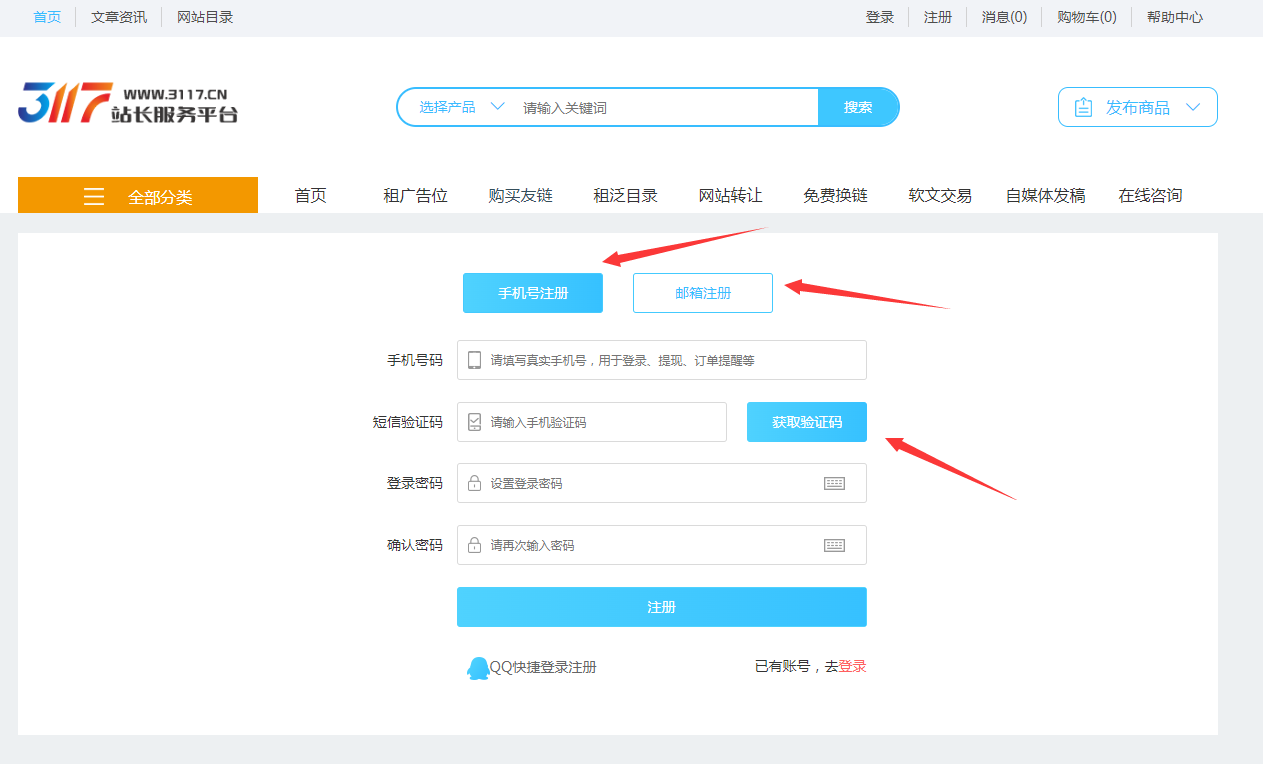1263x764 pixels.
Task: Submit the form with 注册 button
Action: [661, 607]
